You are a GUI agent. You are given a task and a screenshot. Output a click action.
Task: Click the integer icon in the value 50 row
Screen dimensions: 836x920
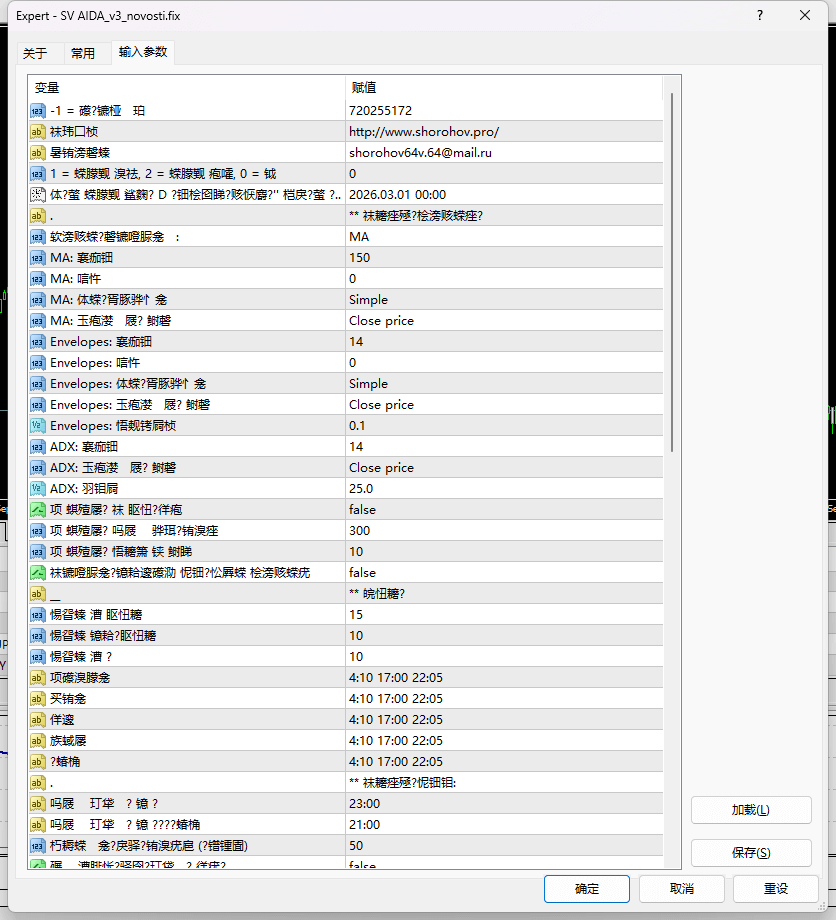click(x=38, y=846)
